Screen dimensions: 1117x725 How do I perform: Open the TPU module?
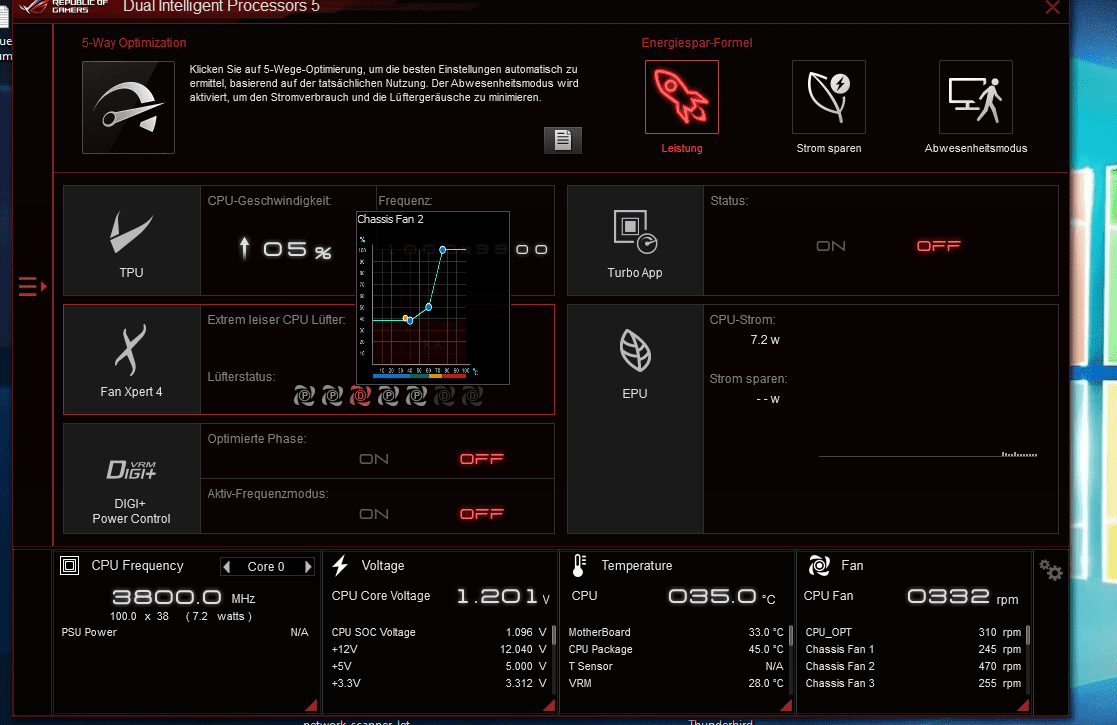(x=132, y=241)
